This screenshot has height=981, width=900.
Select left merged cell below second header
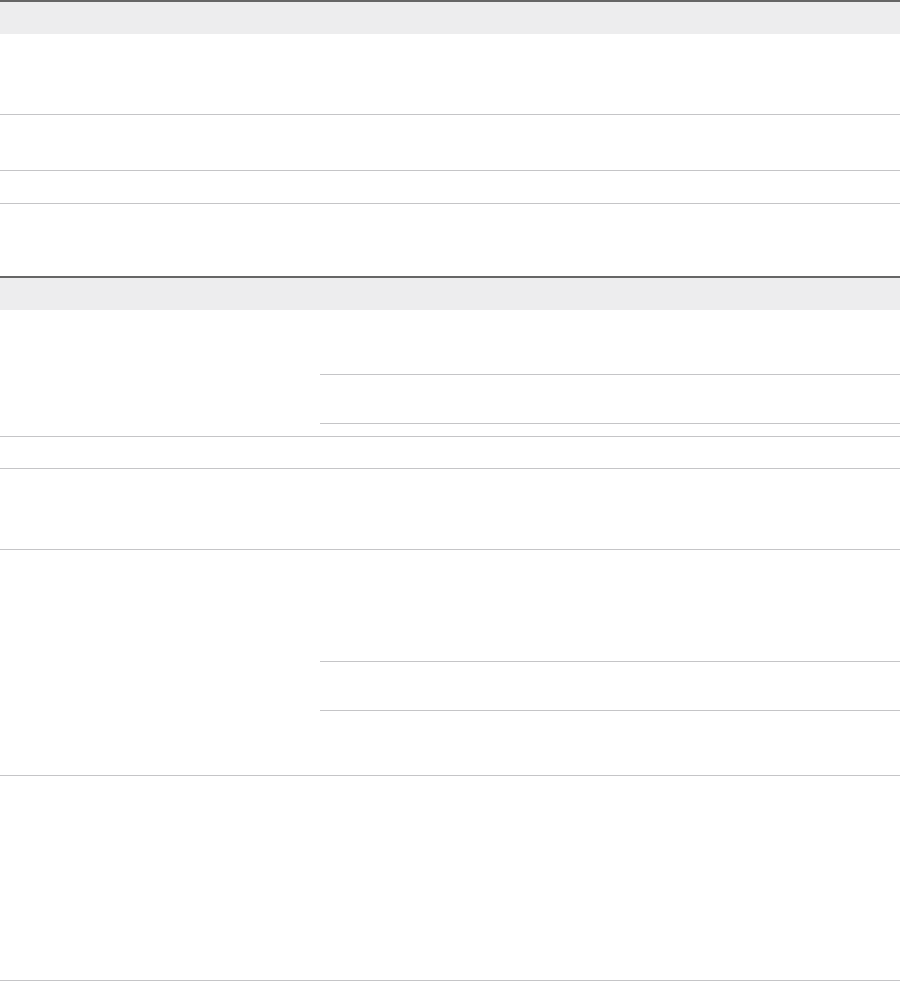[159, 373]
